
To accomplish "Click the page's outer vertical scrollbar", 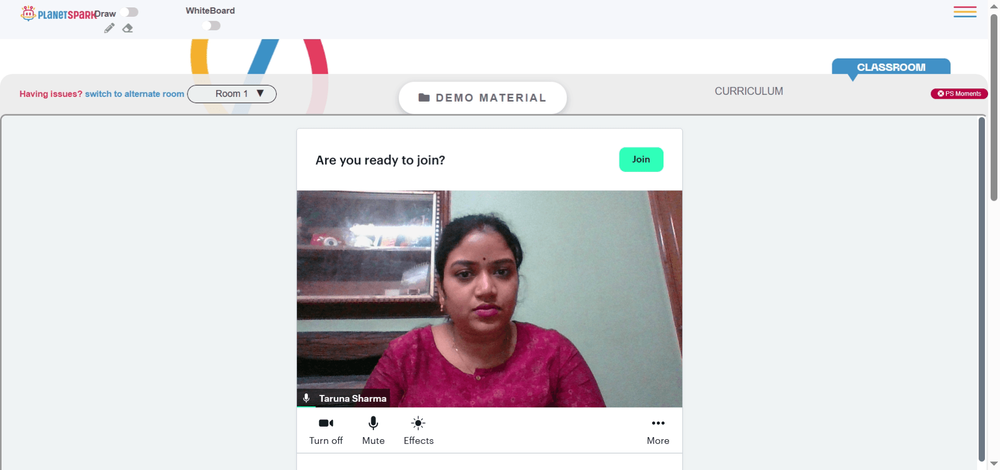I will (994, 107).
